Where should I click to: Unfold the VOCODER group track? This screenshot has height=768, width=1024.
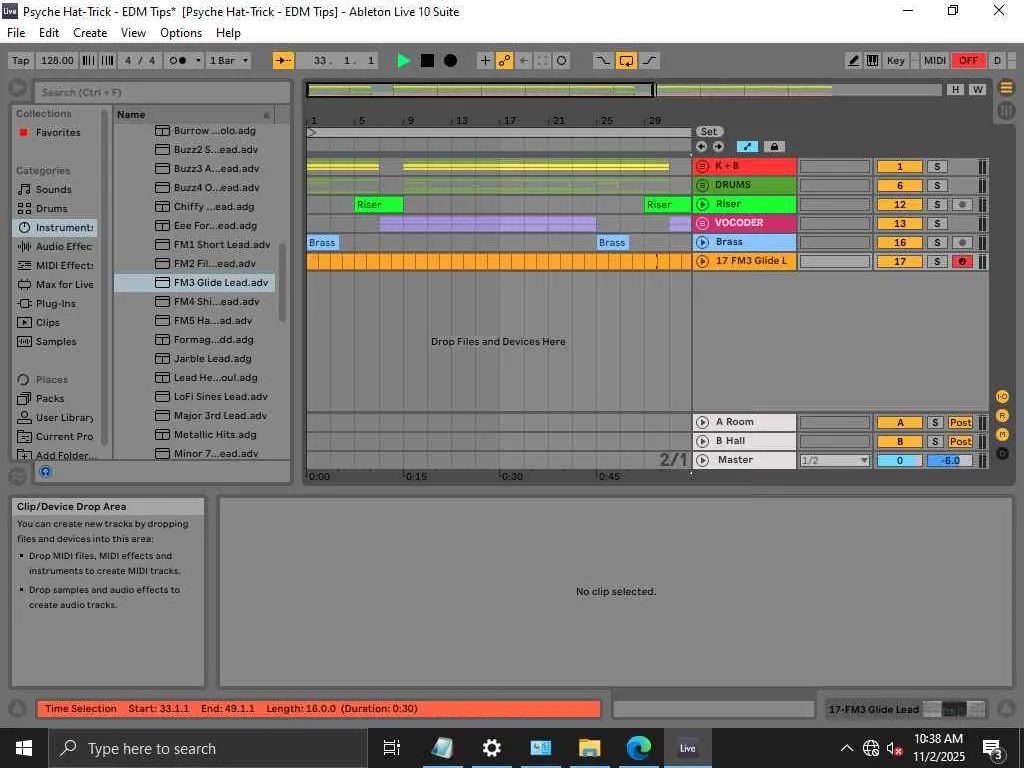coord(703,223)
